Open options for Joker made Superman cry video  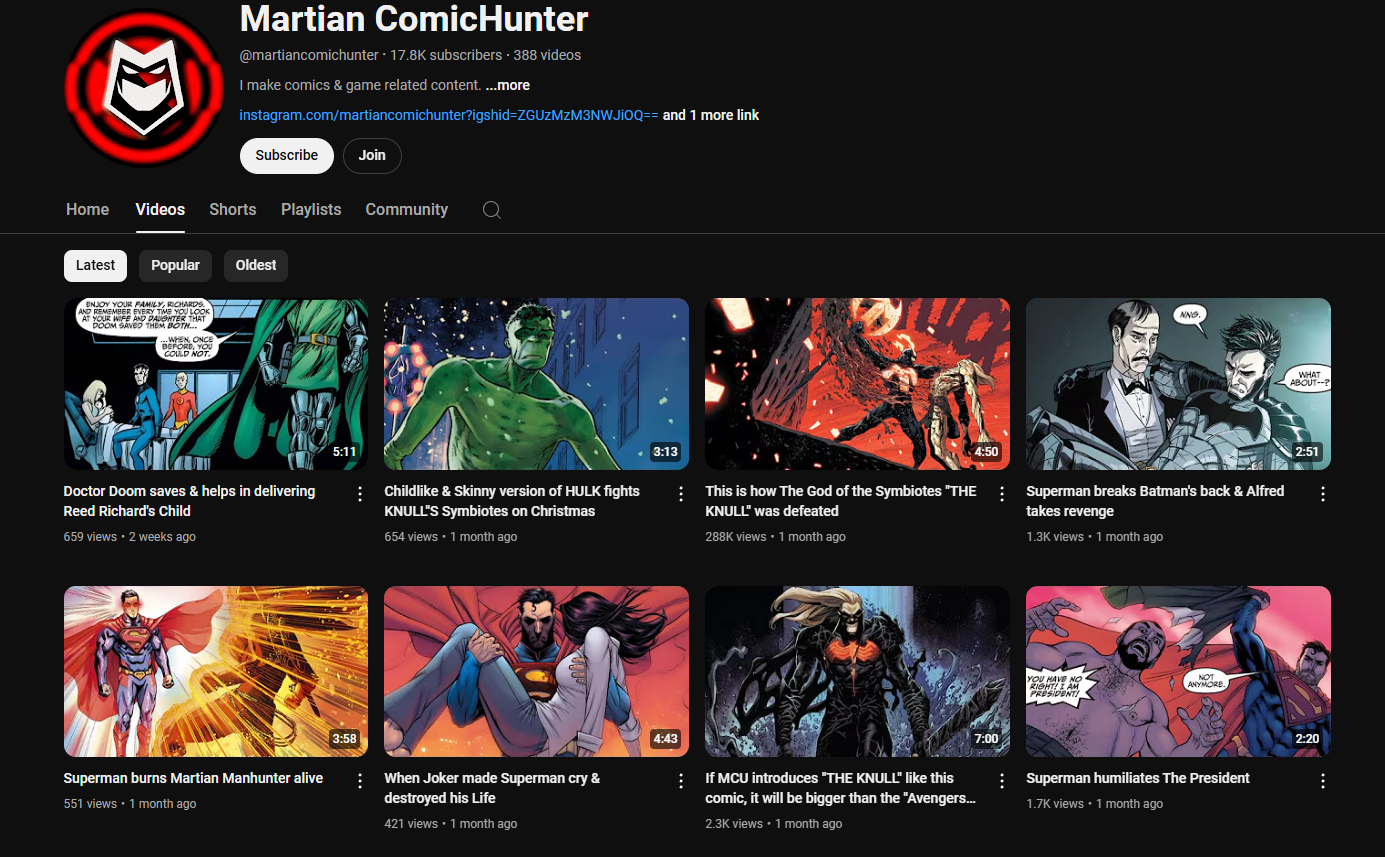pyautogui.click(x=681, y=781)
